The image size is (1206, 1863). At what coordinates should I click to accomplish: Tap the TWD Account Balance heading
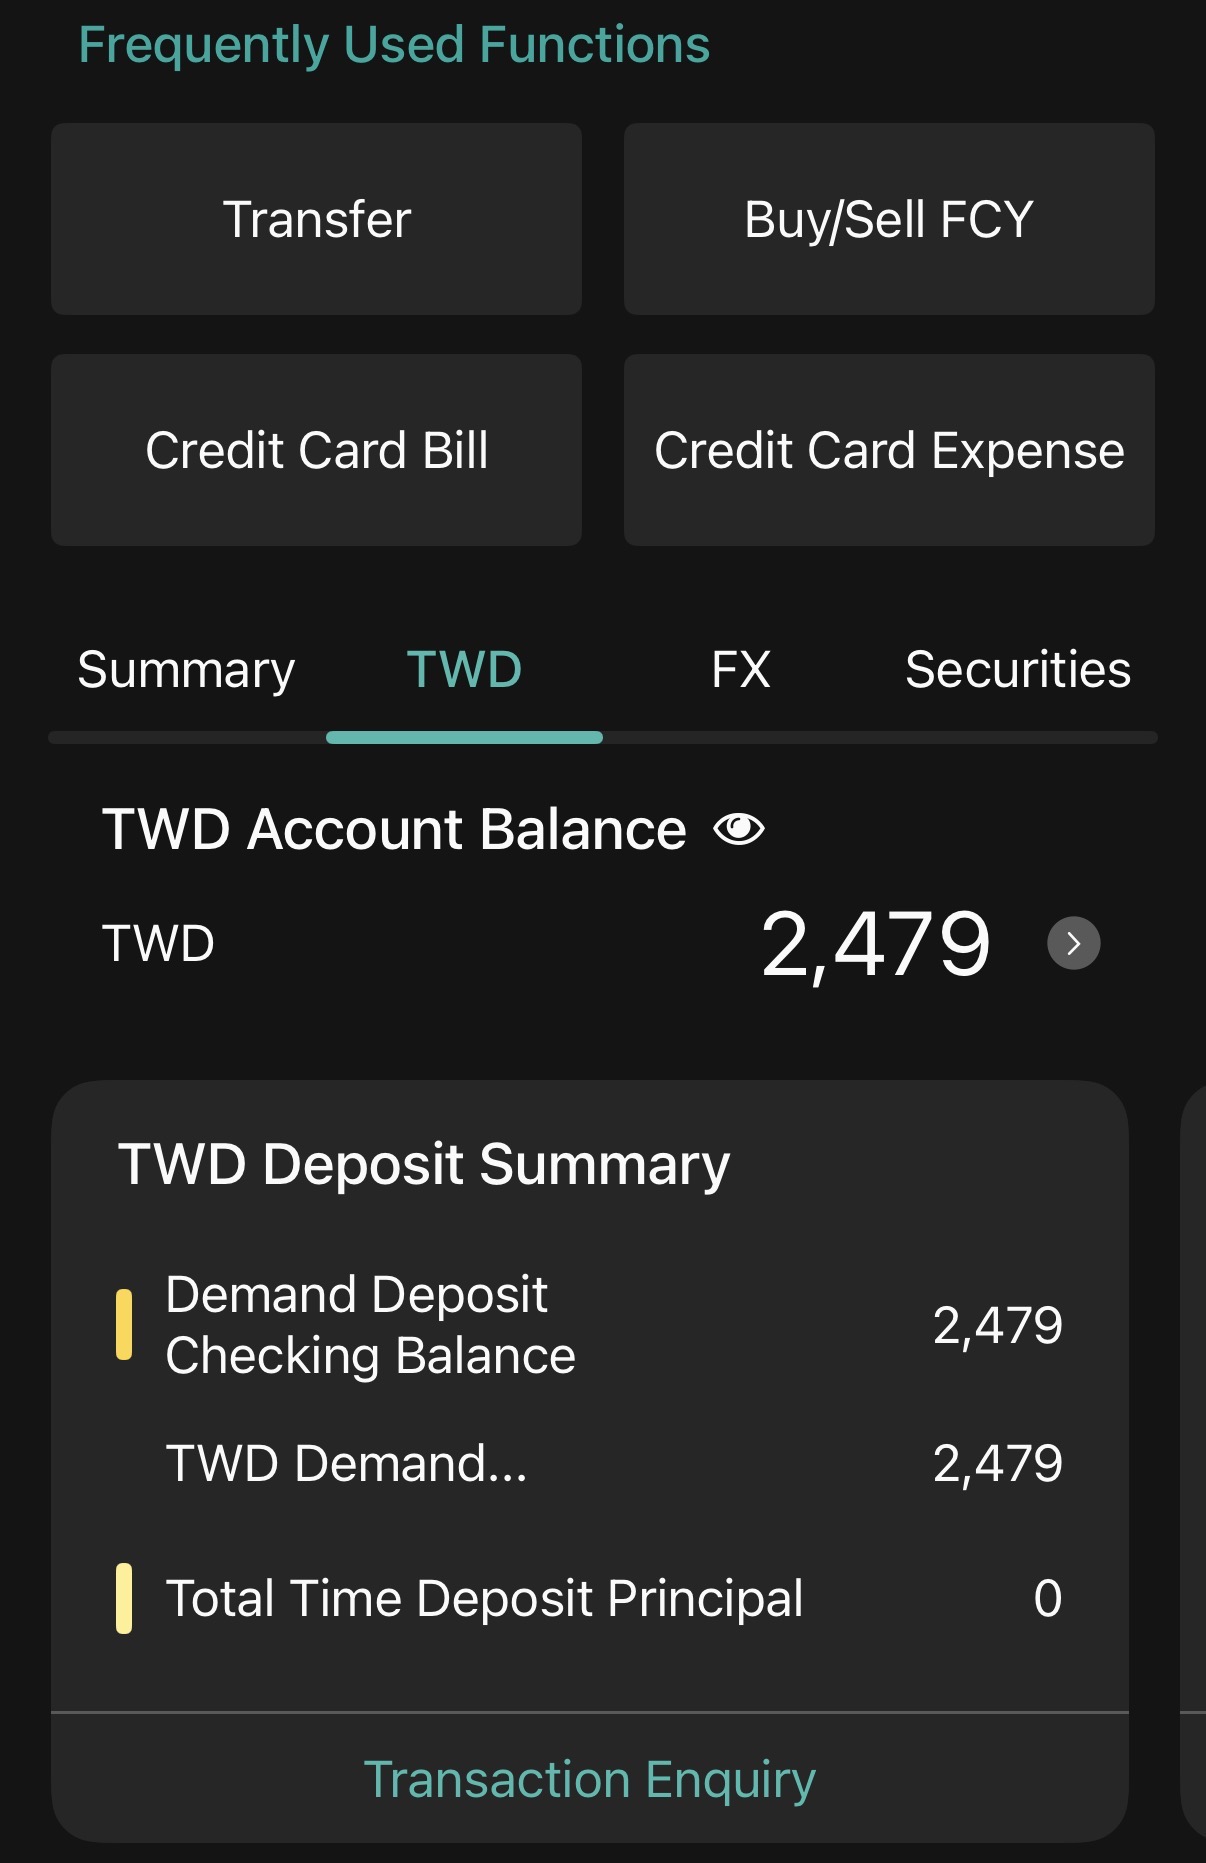click(394, 829)
